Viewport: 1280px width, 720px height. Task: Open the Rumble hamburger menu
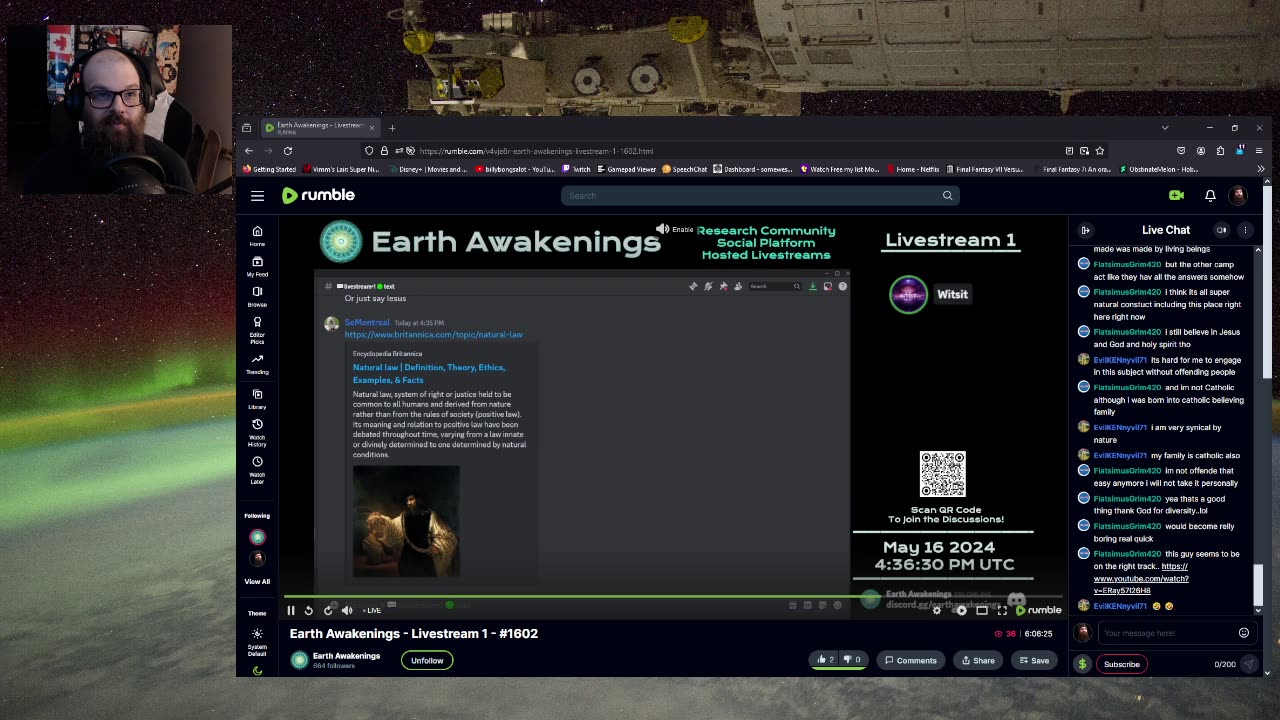click(257, 196)
